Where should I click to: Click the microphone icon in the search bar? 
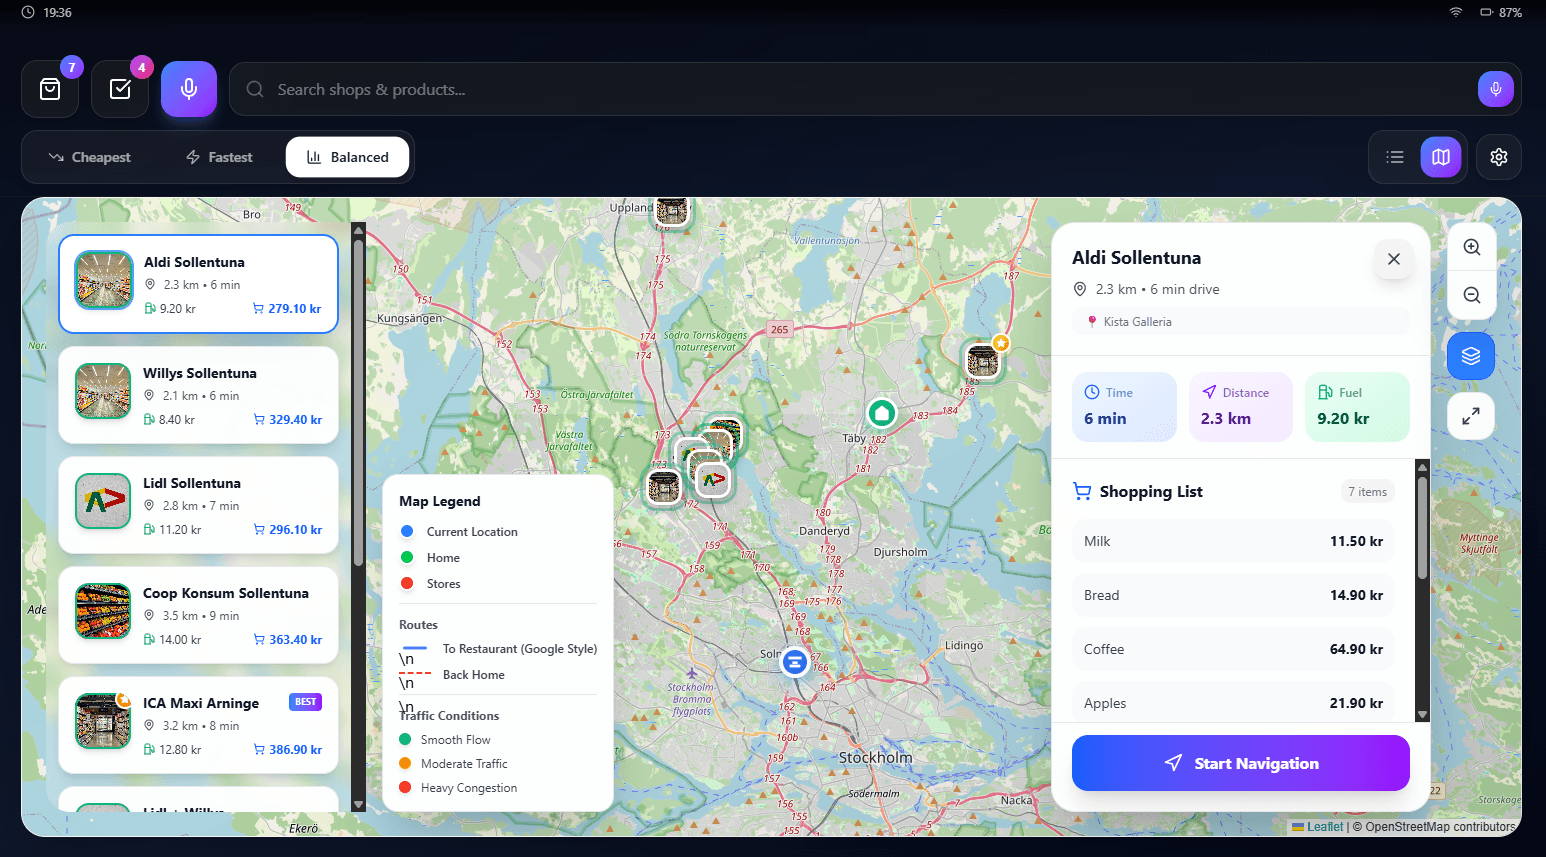[1495, 89]
